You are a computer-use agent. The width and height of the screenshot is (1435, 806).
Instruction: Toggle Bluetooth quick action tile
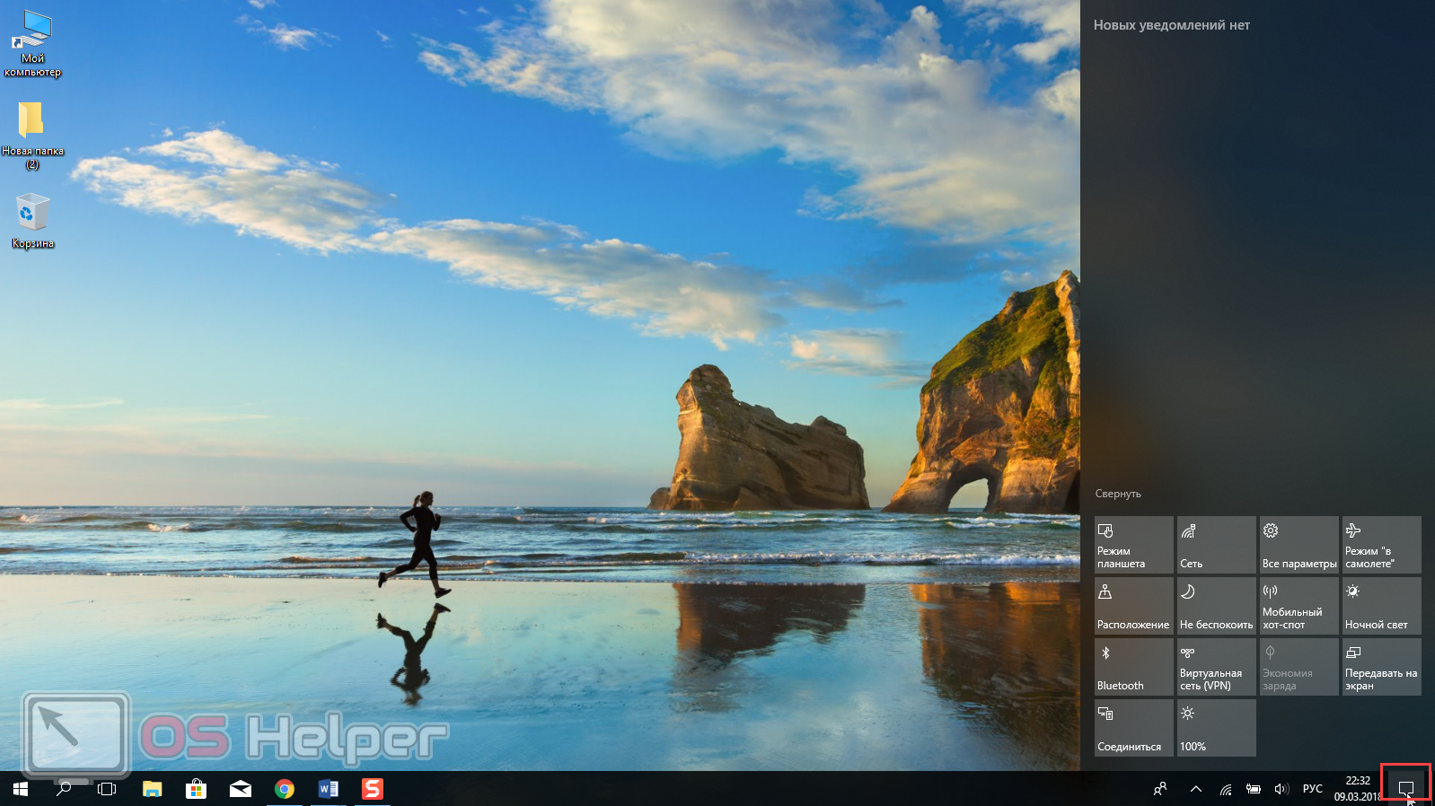click(1133, 667)
